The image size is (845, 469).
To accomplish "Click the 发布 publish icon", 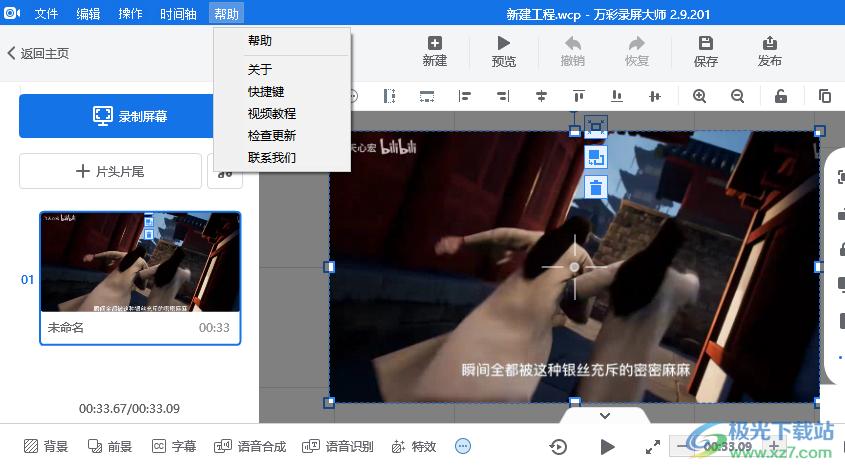I will [x=769, y=51].
